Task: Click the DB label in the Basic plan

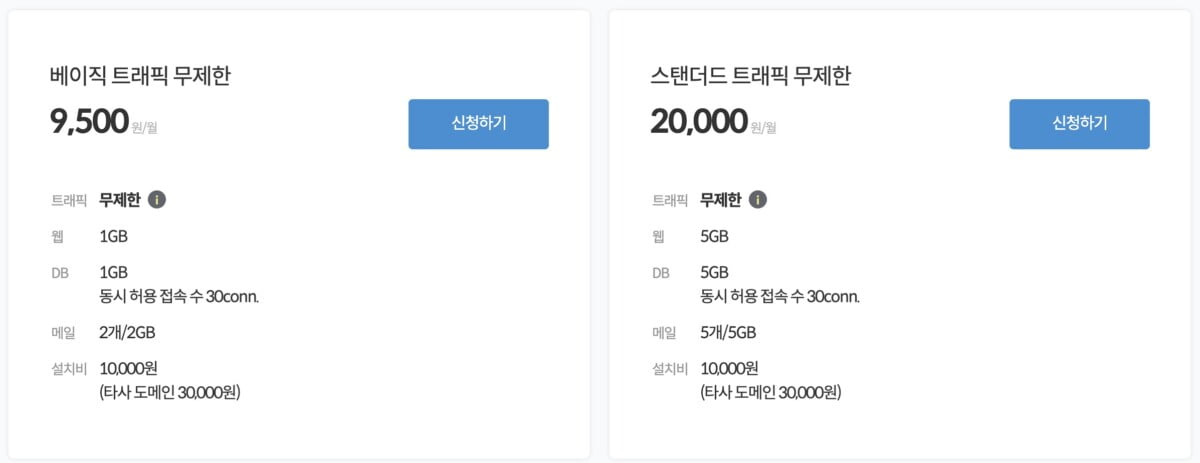Action: pyautogui.click(x=60, y=273)
